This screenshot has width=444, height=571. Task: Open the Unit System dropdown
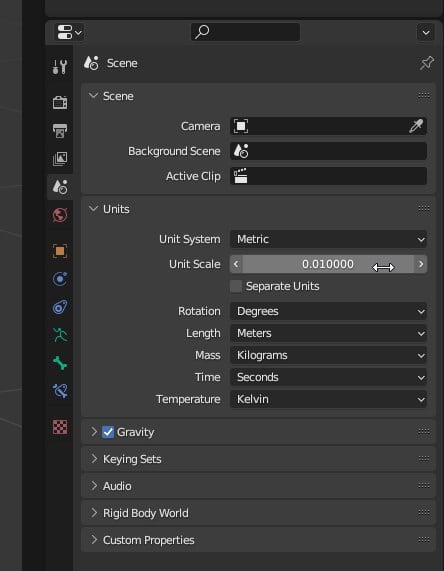(328, 239)
